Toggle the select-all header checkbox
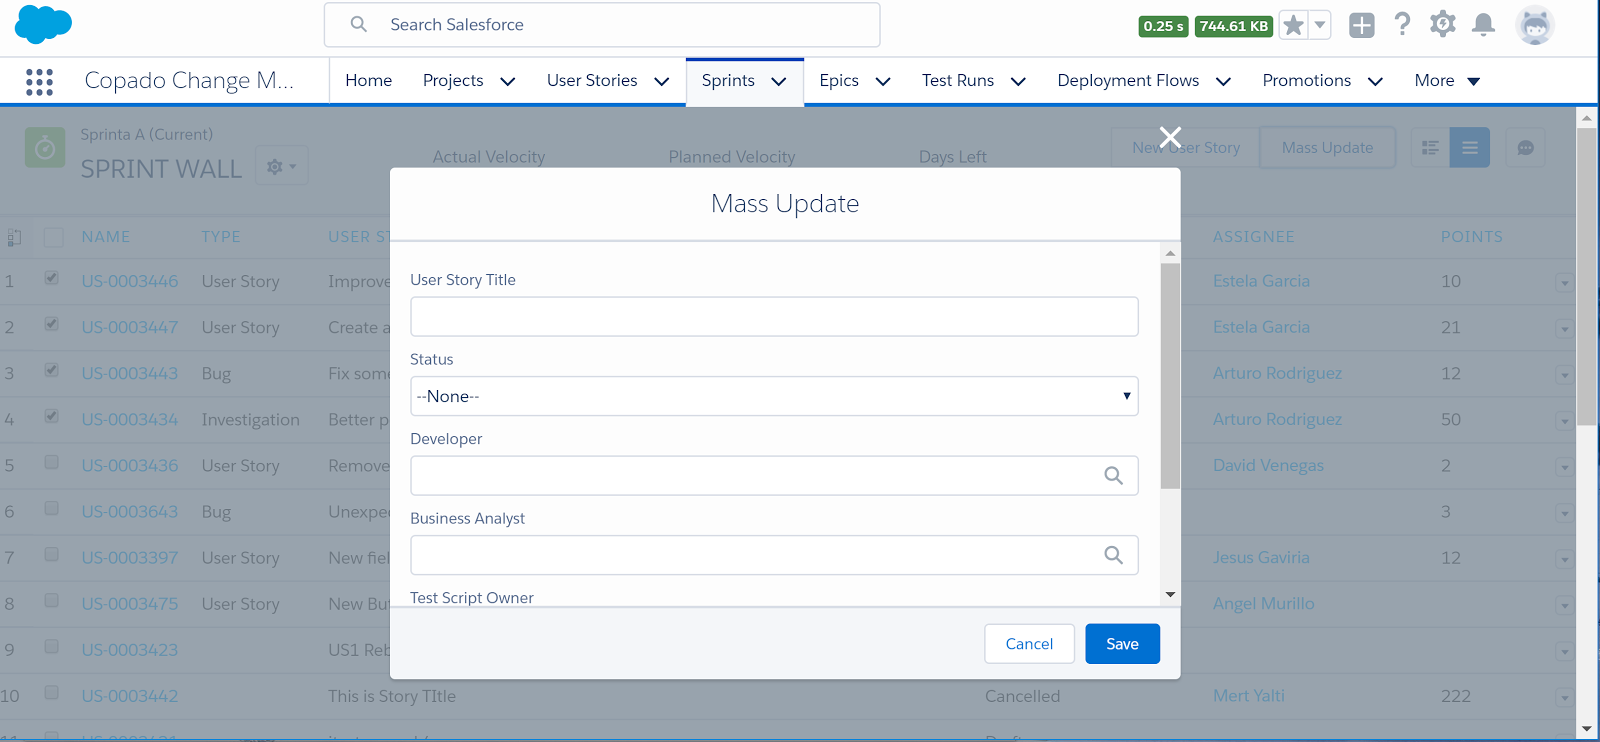 [x=53, y=237]
